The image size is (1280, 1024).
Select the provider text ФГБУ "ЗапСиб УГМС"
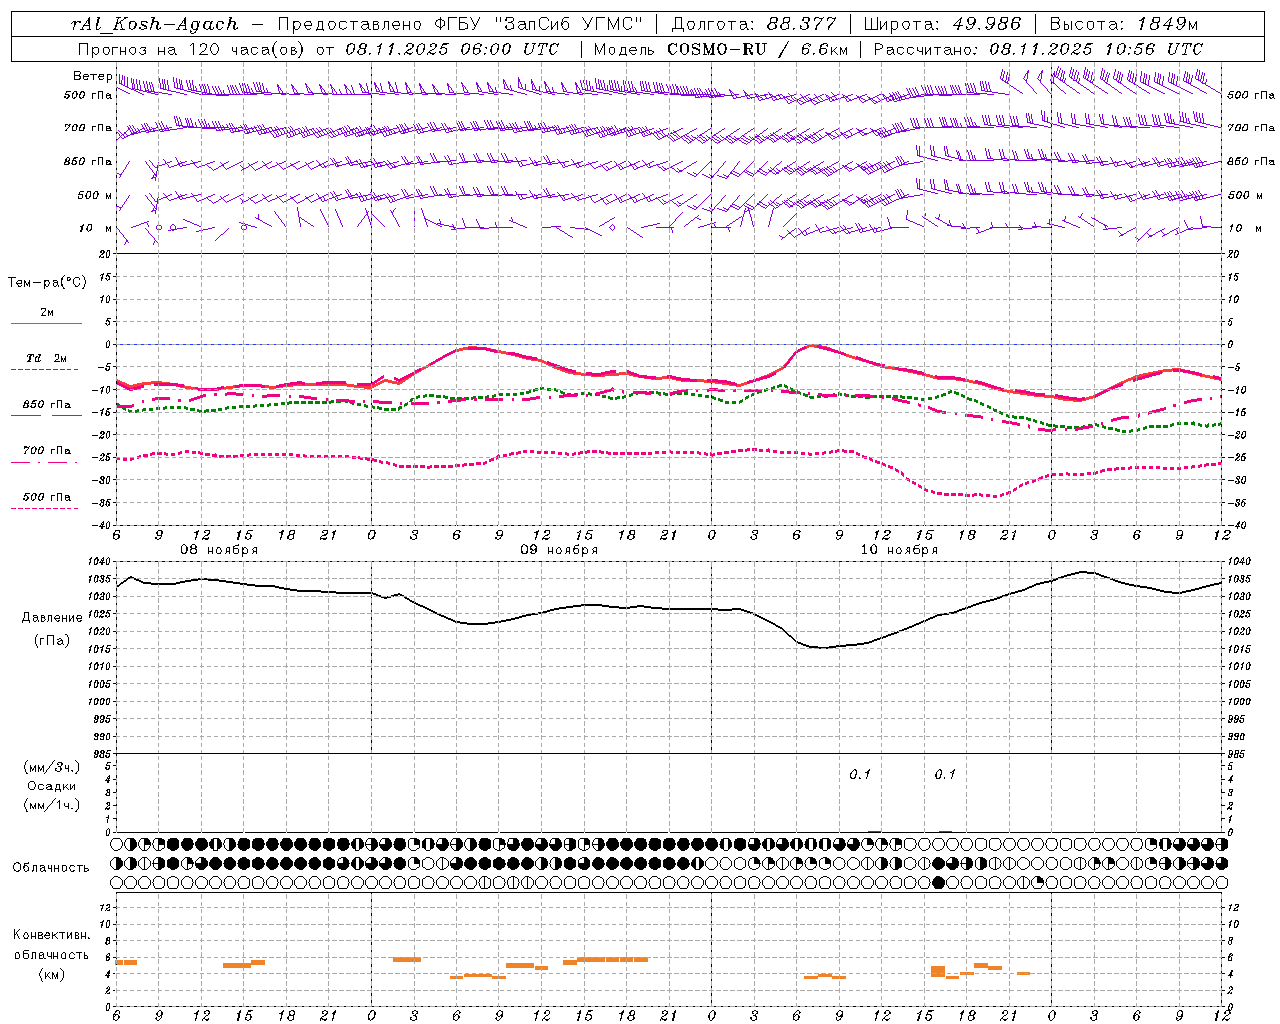coord(539,24)
